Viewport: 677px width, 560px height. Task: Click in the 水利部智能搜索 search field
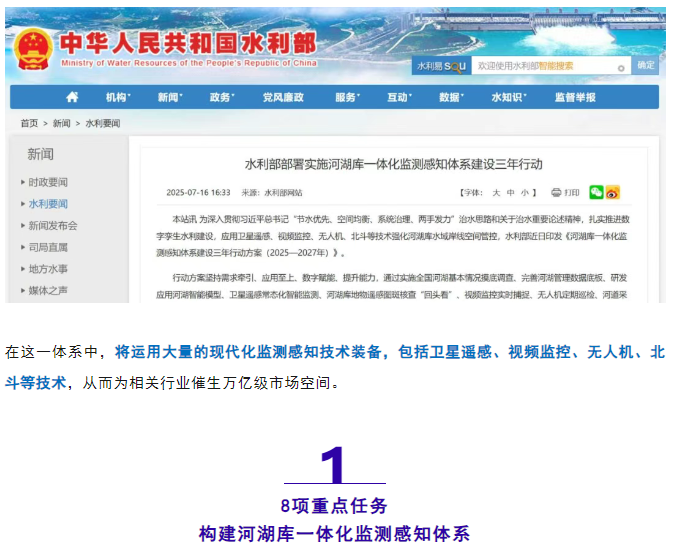pyautogui.click(x=540, y=66)
